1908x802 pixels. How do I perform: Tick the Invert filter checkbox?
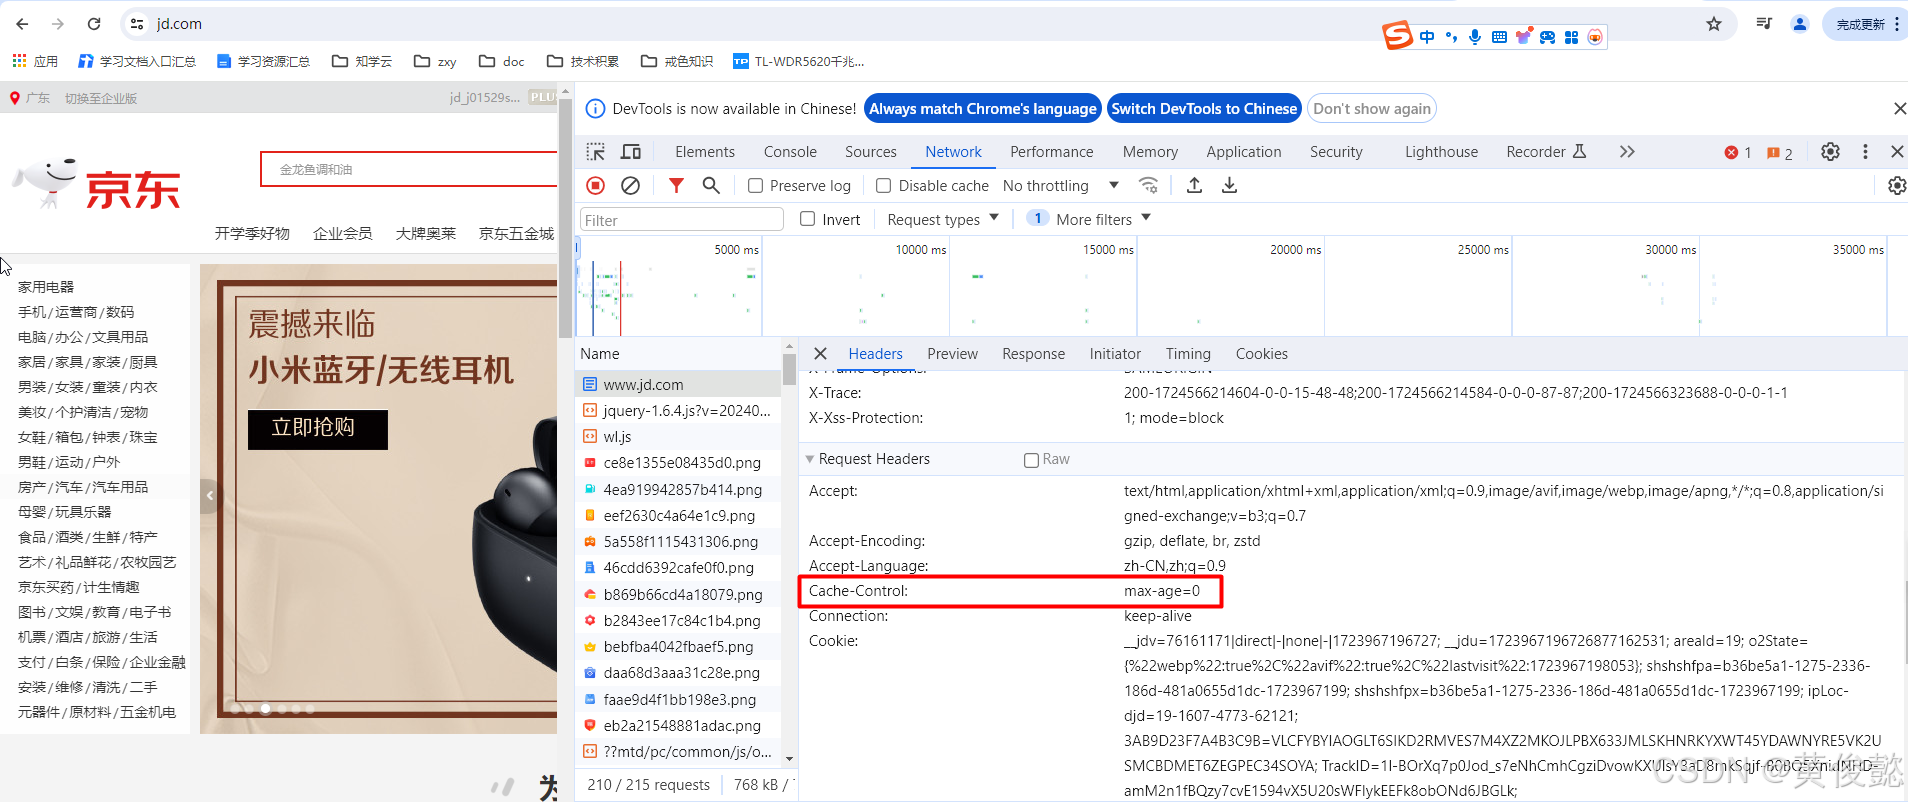808,219
